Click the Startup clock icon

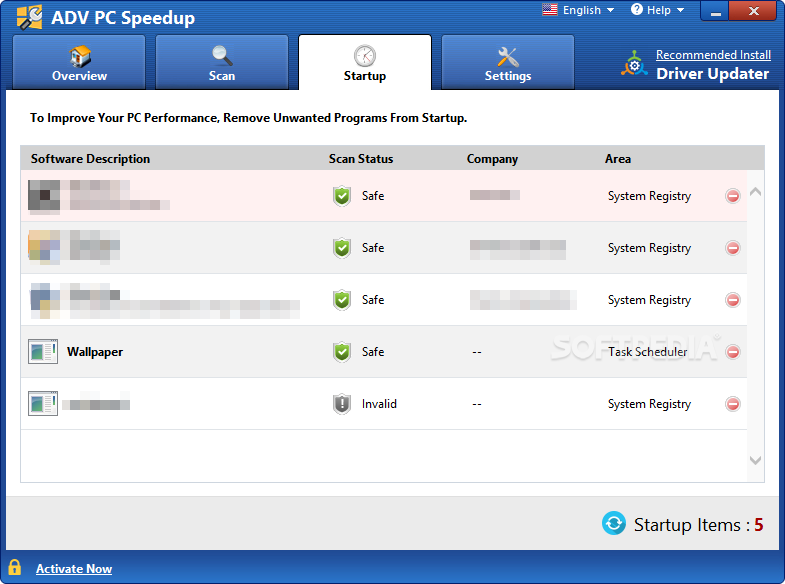(x=364, y=56)
